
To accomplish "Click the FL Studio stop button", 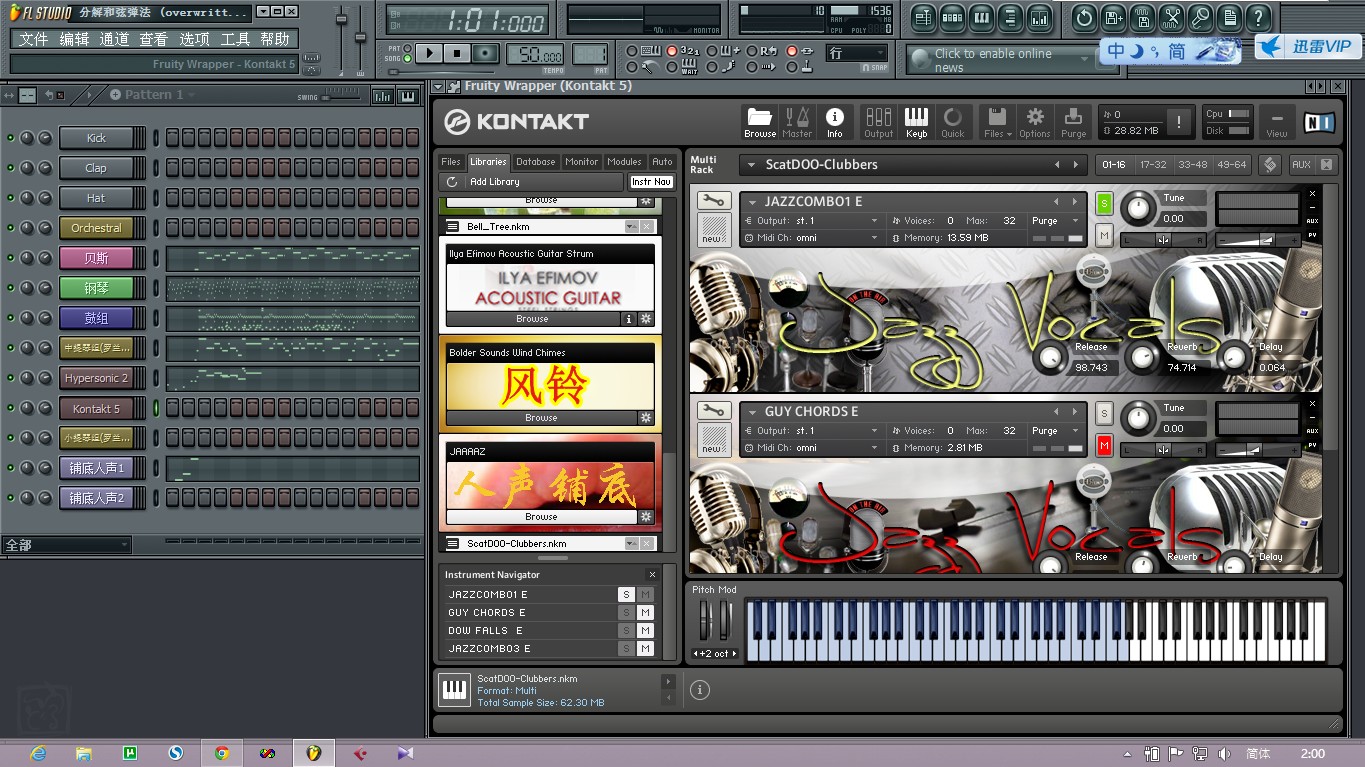I will [x=457, y=53].
